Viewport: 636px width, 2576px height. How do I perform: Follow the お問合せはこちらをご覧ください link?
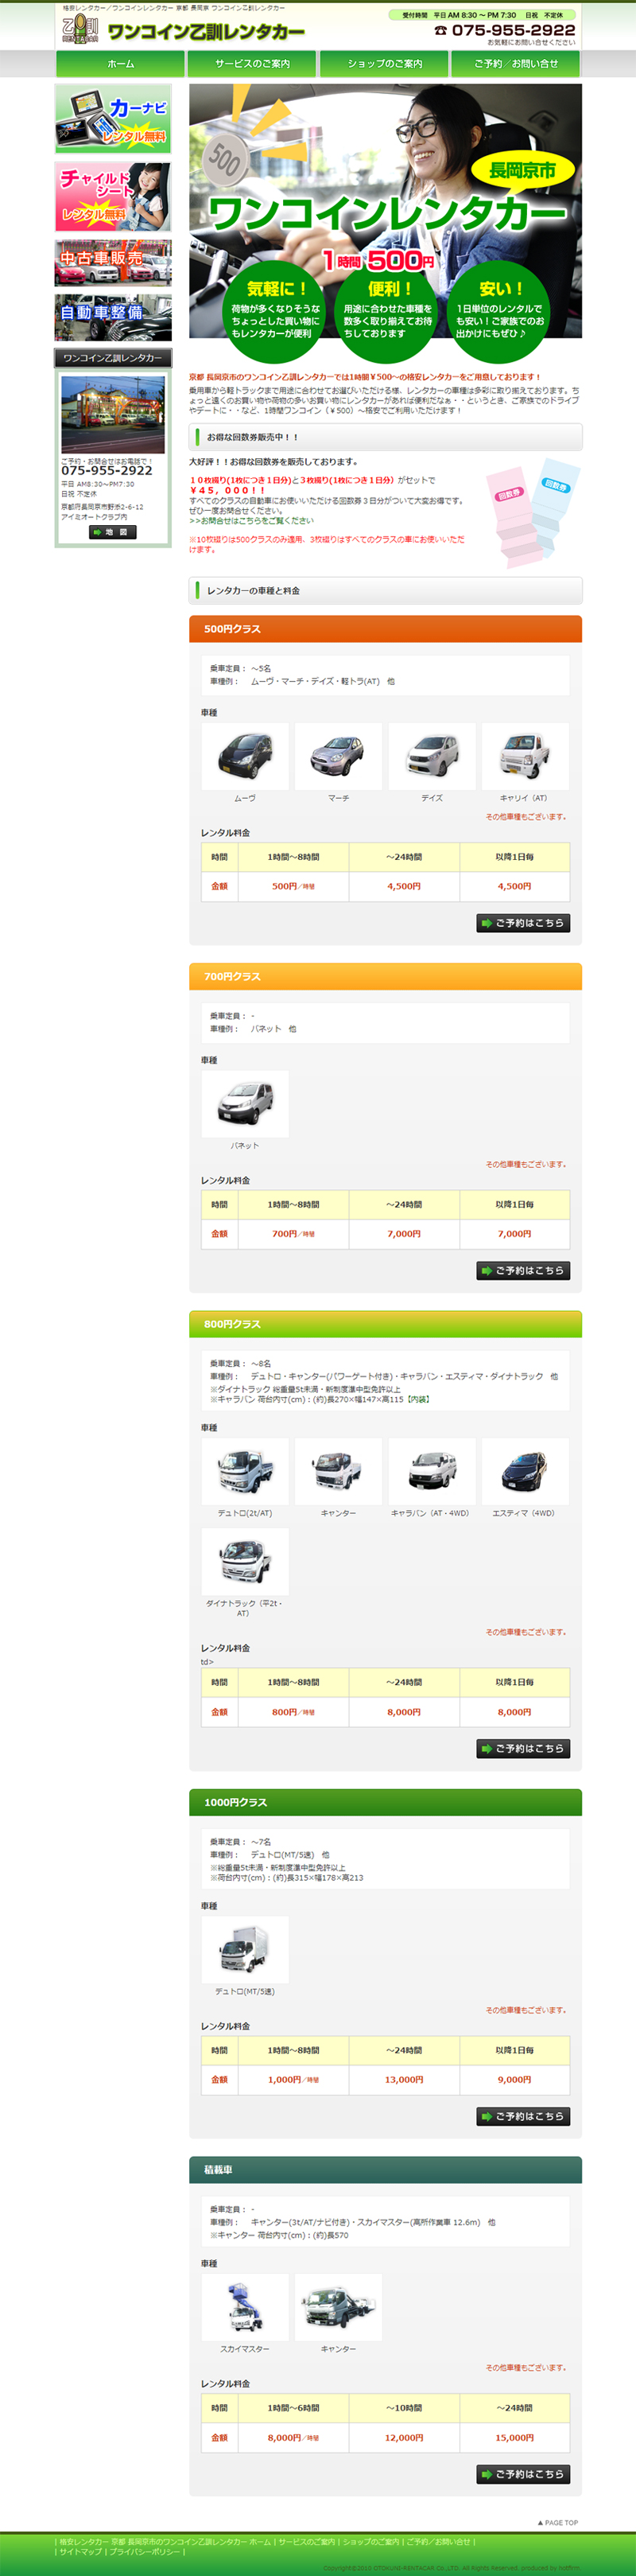(x=251, y=520)
